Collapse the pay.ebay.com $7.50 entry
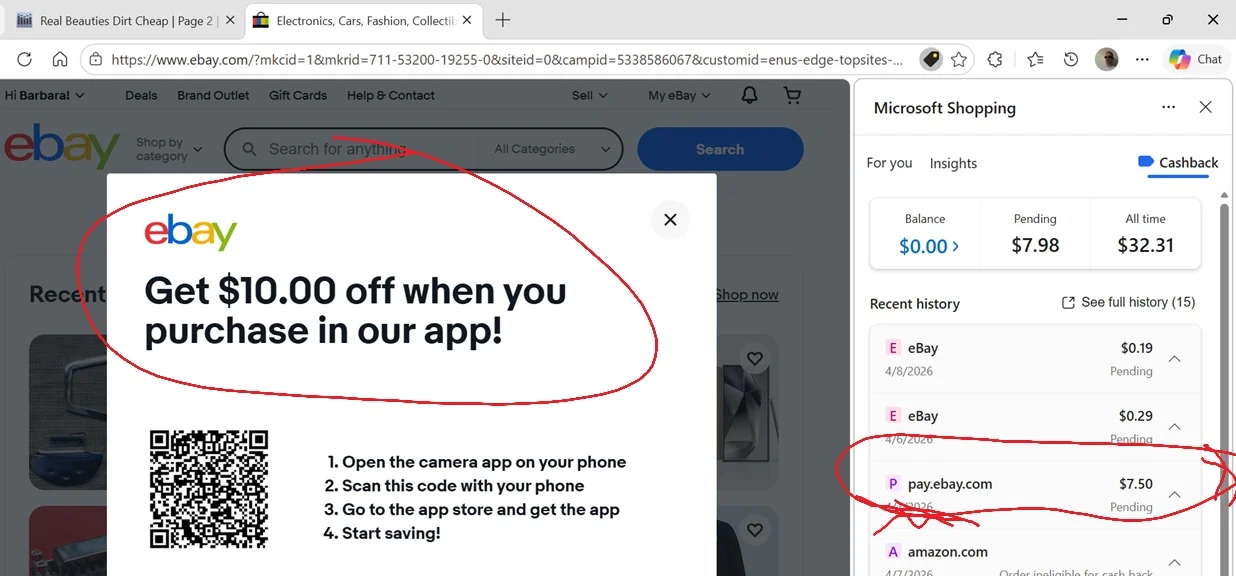The width and height of the screenshot is (1236, 576). click(1175, 494)
